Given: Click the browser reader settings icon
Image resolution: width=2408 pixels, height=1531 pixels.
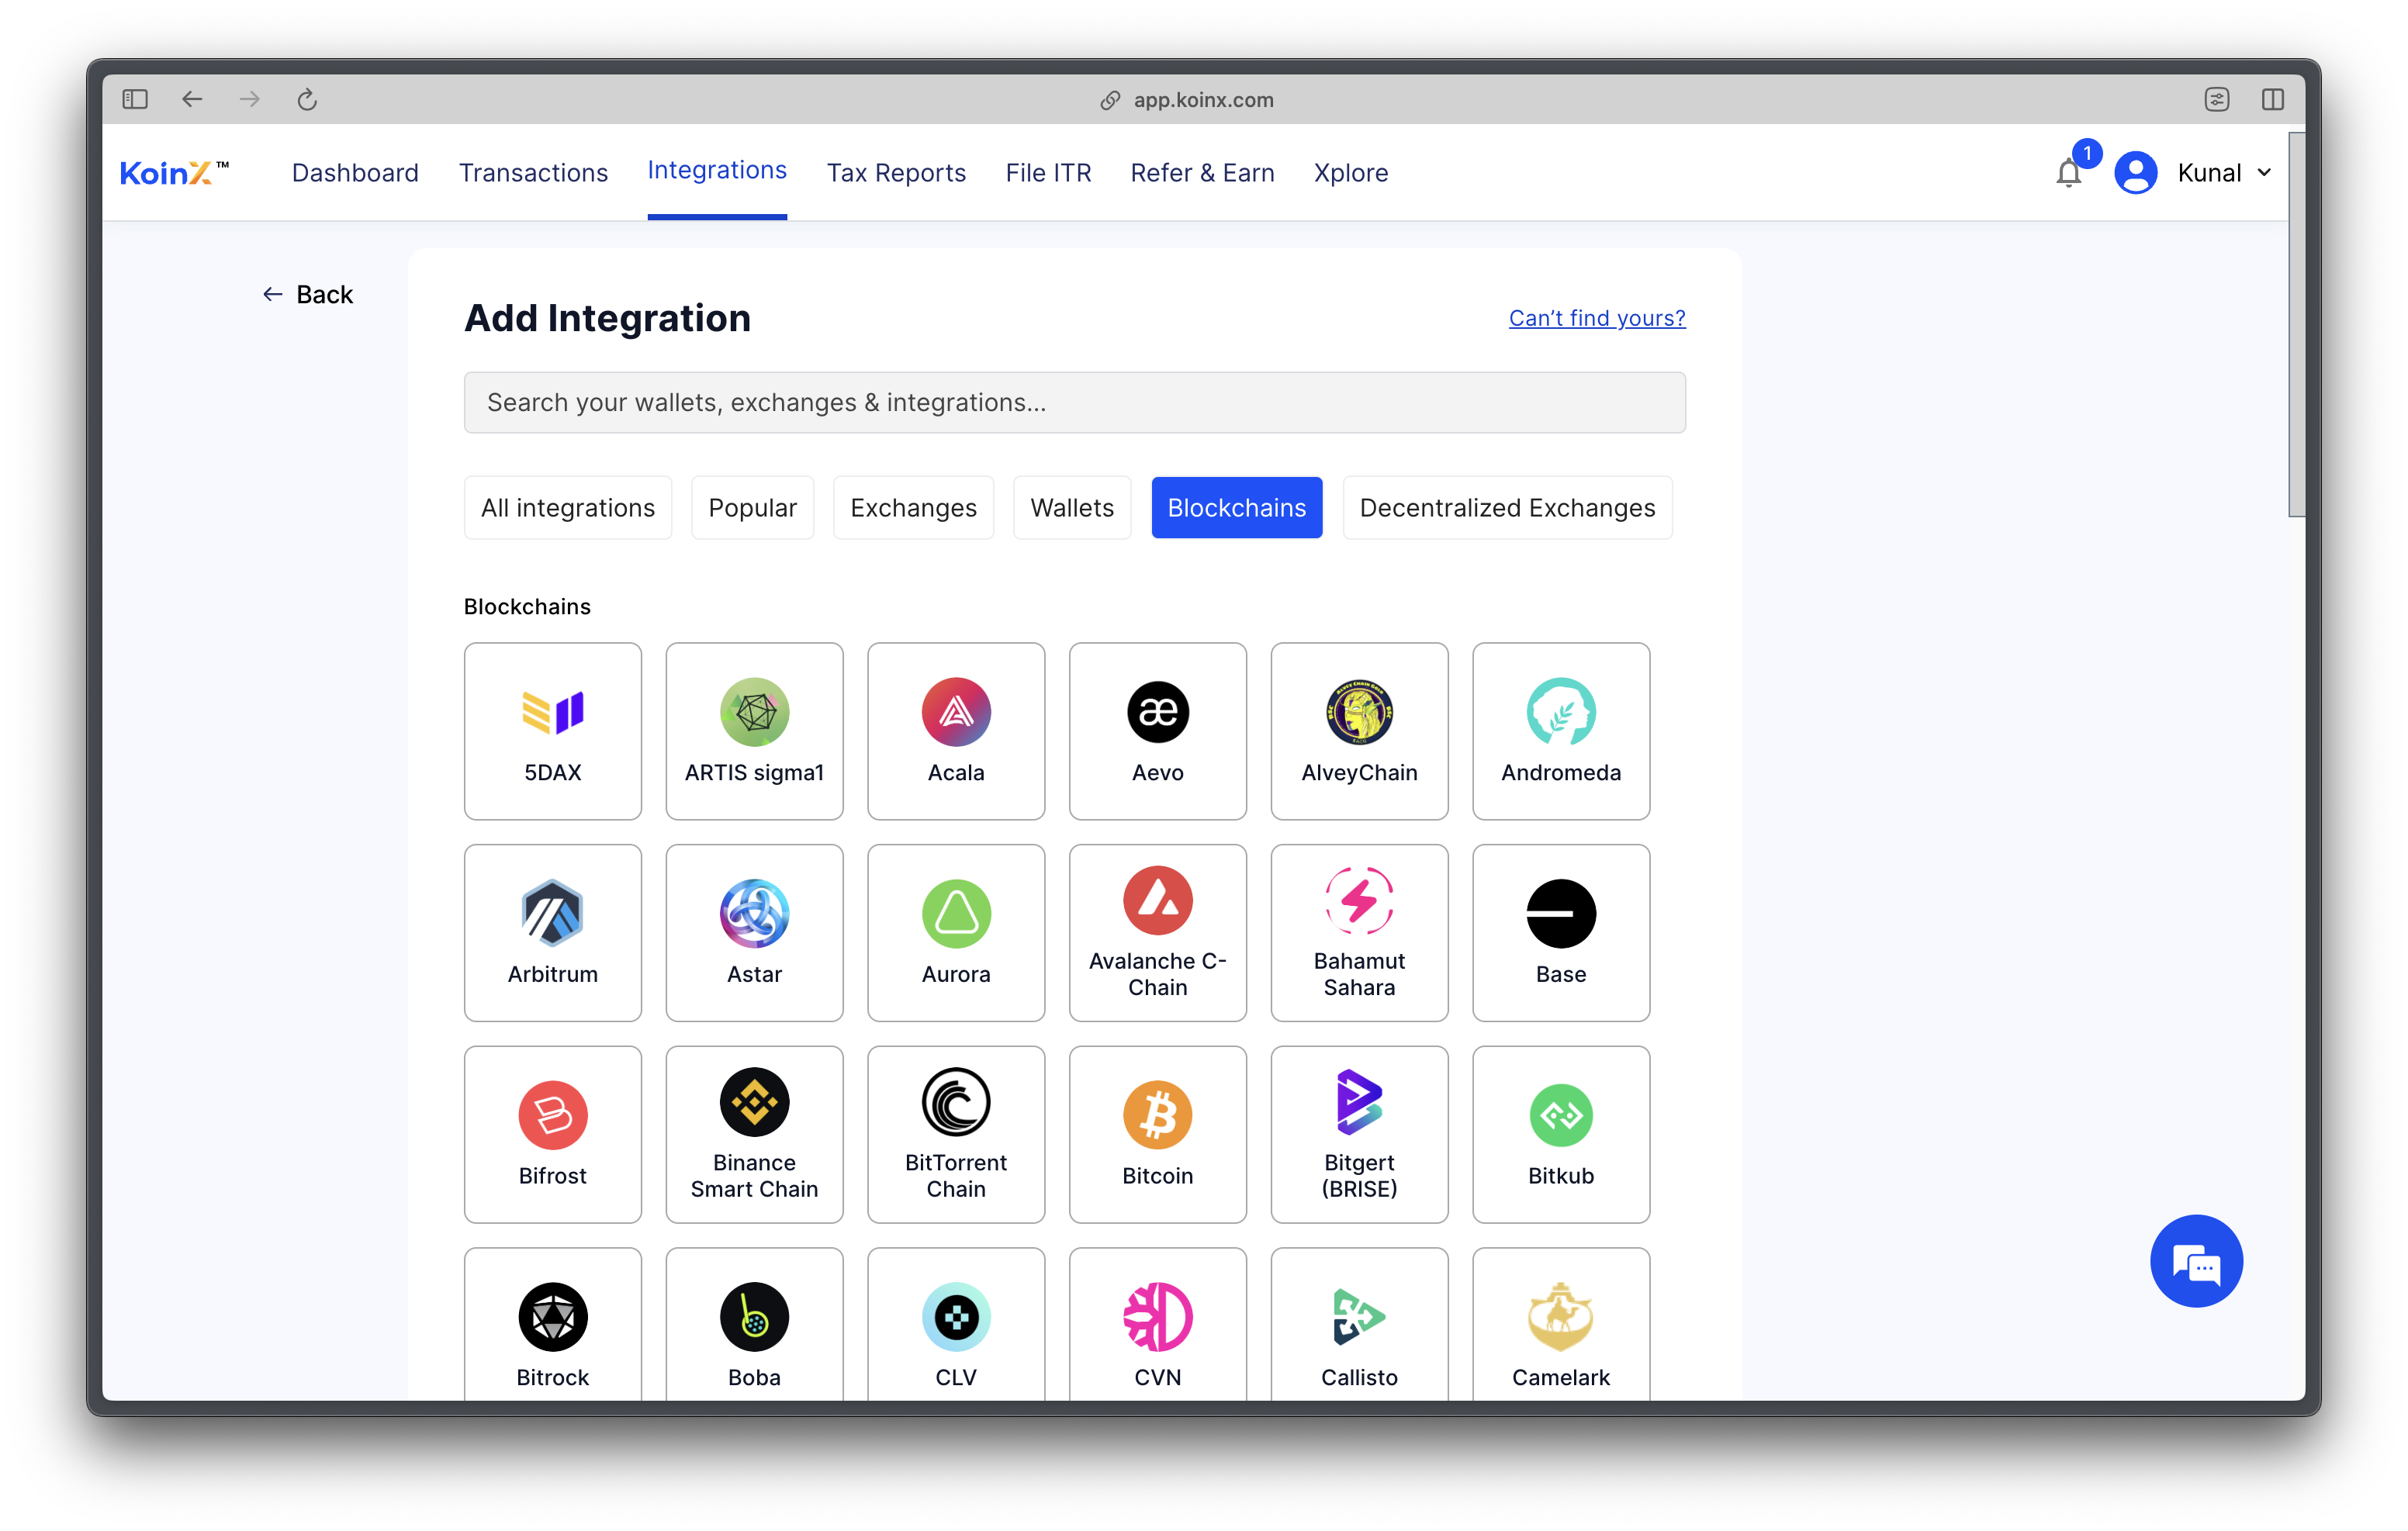Looking at the screenshot, I should [2216, 99].
